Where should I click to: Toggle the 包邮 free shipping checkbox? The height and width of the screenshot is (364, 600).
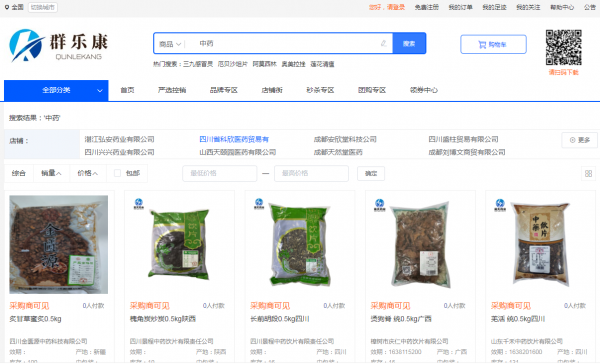pyautogui.click(x=117, y=173)
